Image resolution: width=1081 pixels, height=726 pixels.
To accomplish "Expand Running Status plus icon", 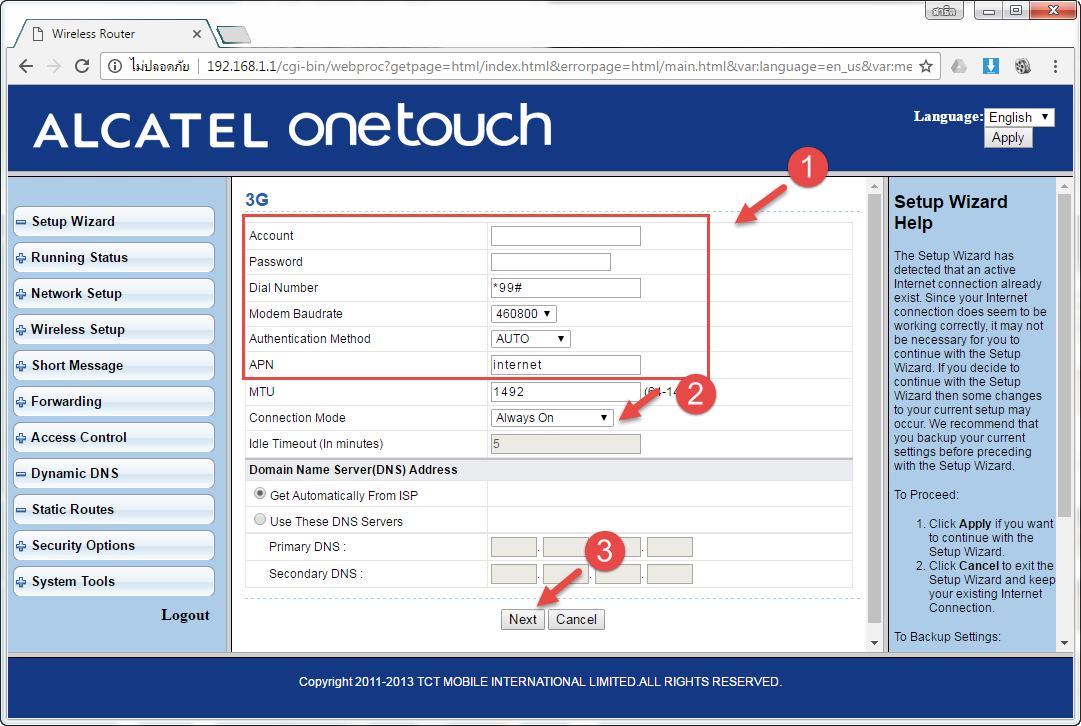I will click(21, 258).
